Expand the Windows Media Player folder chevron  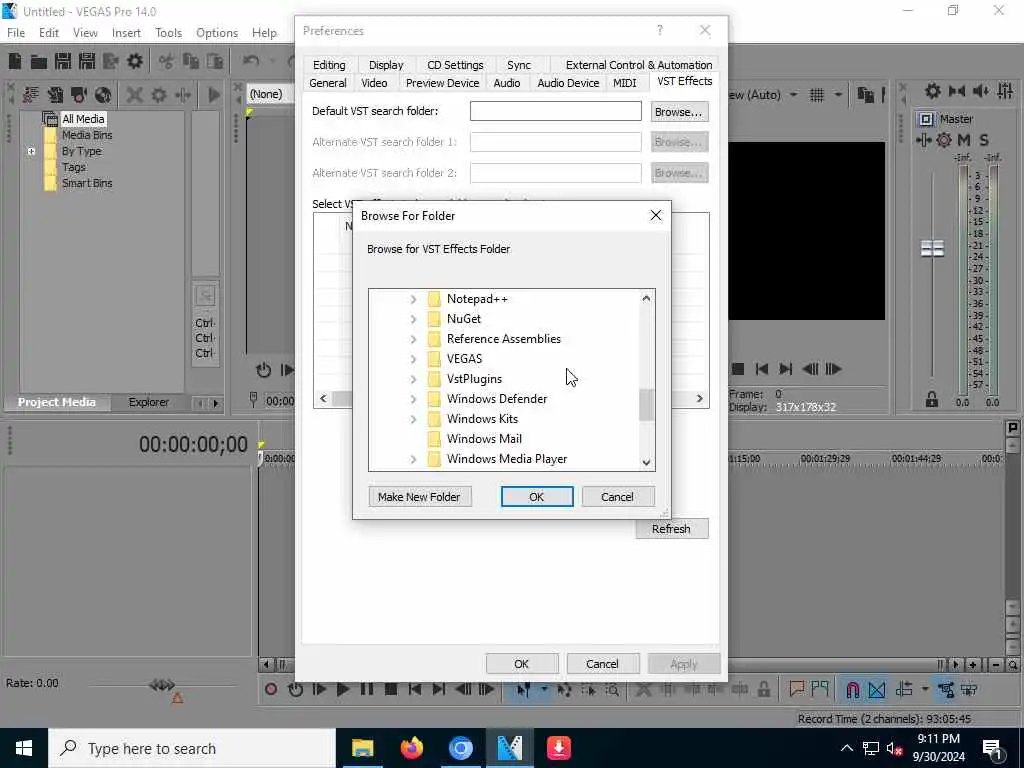(x=413, y=459)
